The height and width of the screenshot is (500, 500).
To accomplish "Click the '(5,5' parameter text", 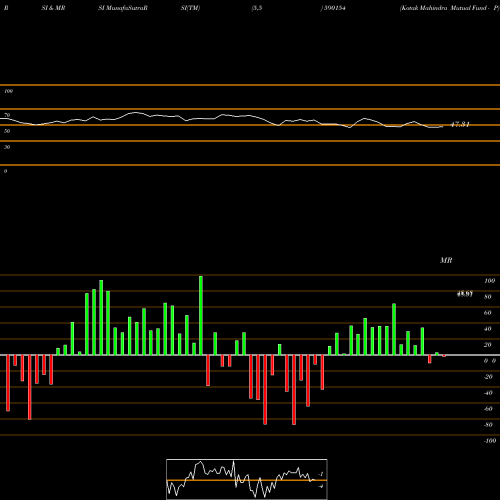I will coord(256,8).
